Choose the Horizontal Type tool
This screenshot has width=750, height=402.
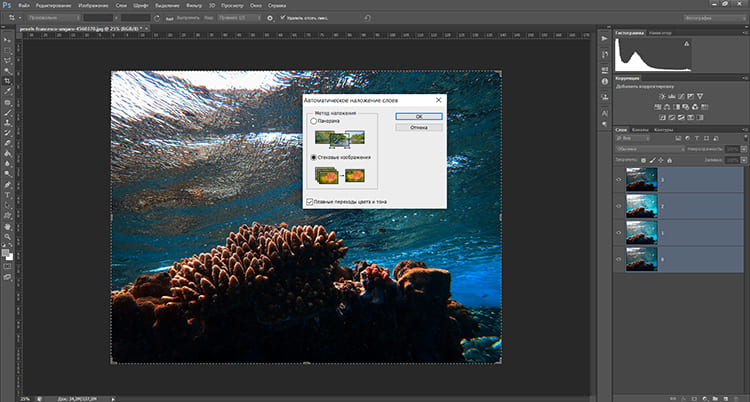click(8, 196)
